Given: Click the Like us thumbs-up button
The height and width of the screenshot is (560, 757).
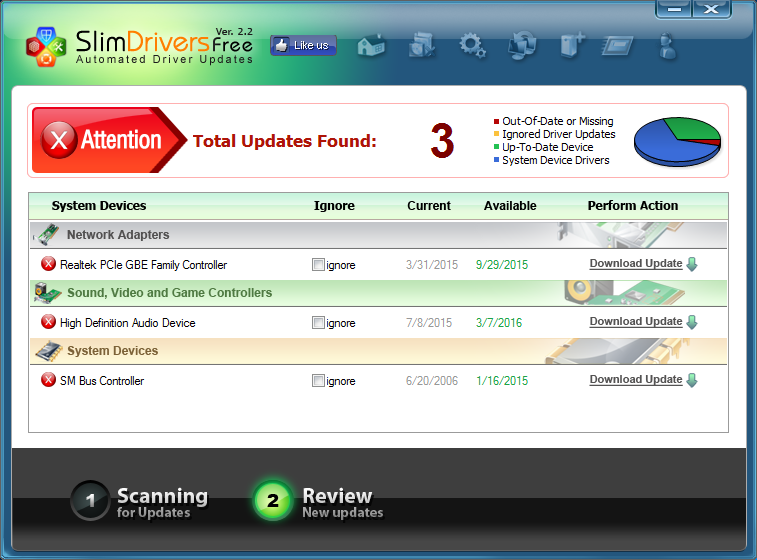Looking at the screenshot, I should [303, 45].
